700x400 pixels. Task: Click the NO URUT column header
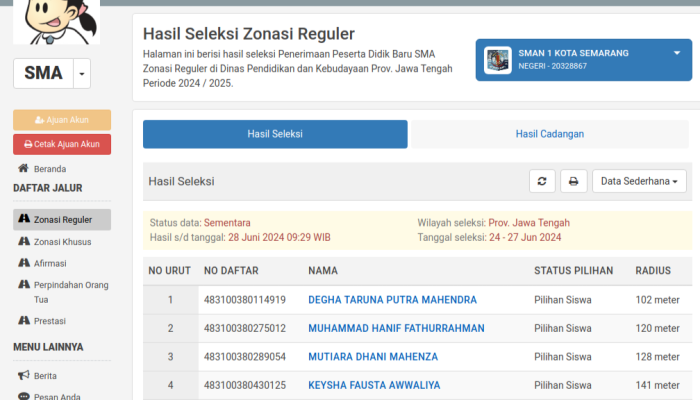point(170,271)
